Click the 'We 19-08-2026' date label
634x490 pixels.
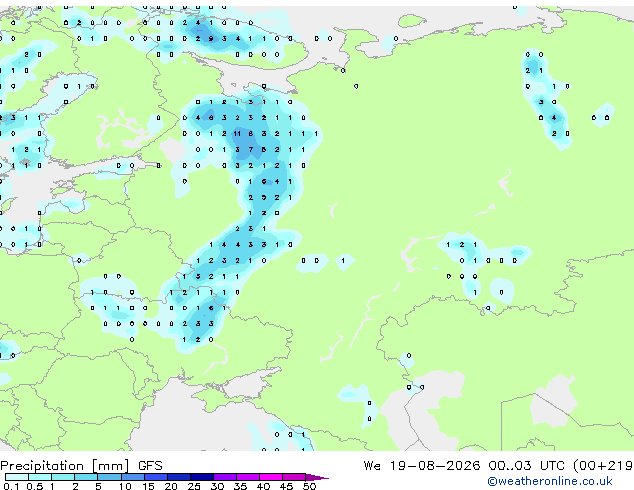pos(422,466)
